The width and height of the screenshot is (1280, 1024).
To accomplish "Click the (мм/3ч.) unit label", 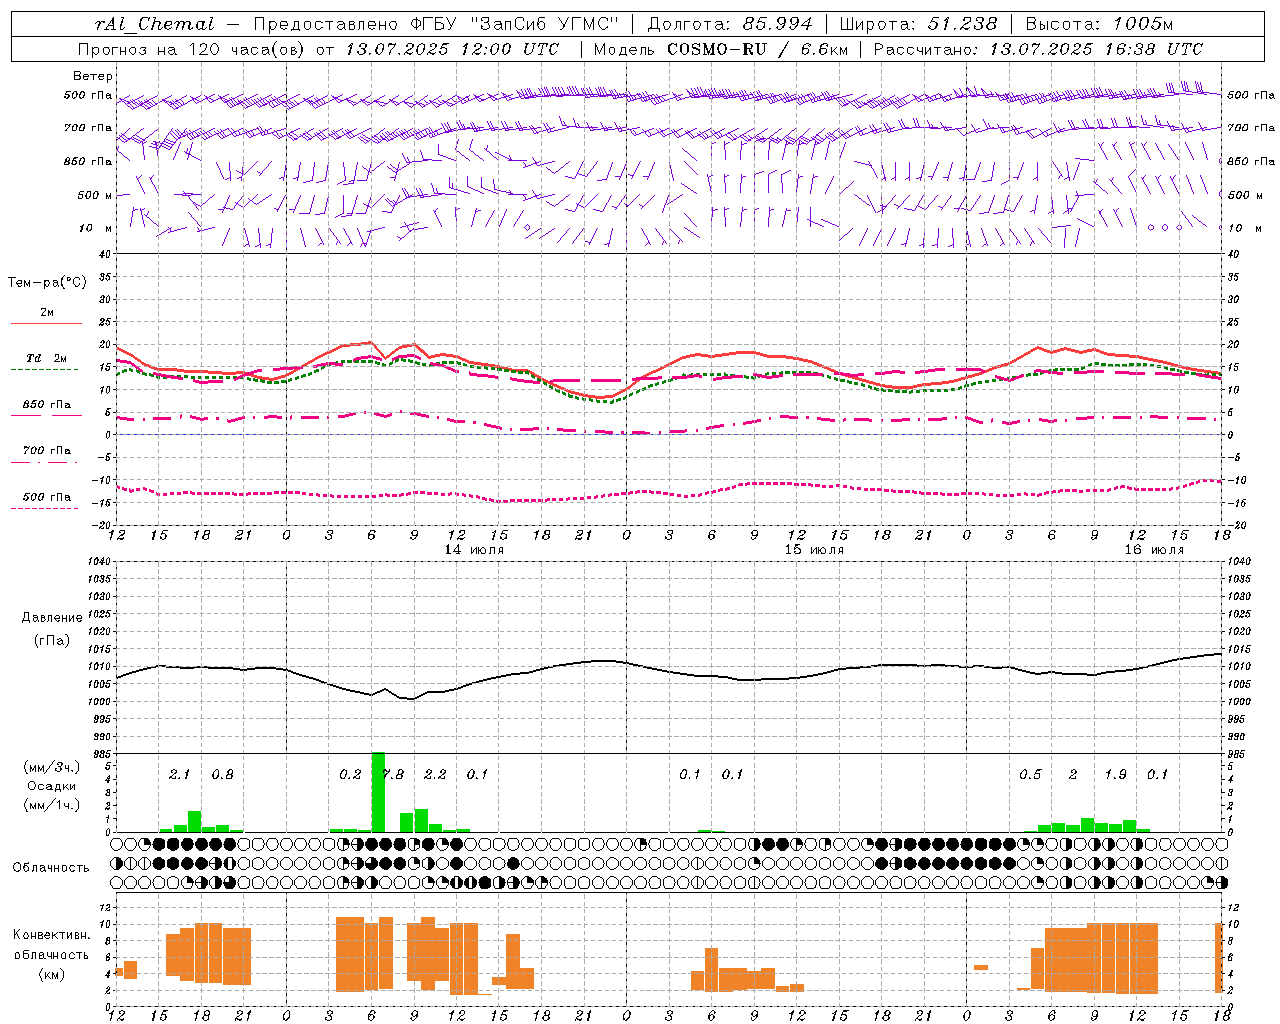I will 52,767.
